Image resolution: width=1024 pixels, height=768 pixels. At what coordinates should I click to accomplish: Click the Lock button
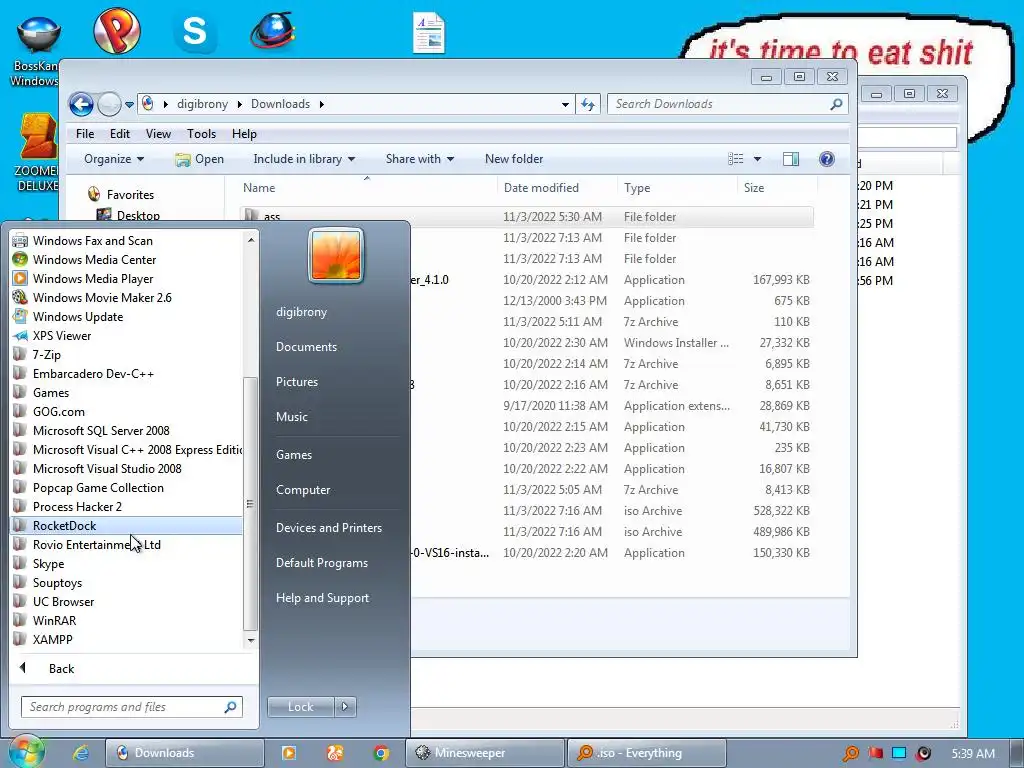click(300, 707)
